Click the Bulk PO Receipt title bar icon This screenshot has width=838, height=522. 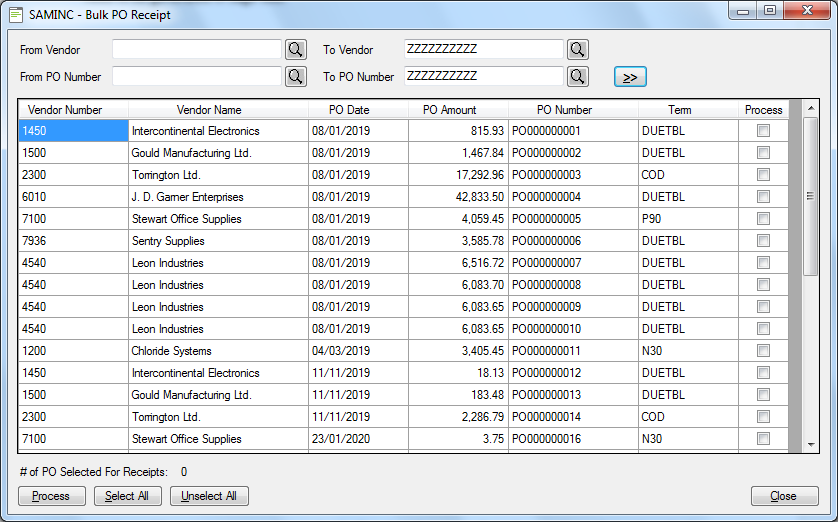16,14
